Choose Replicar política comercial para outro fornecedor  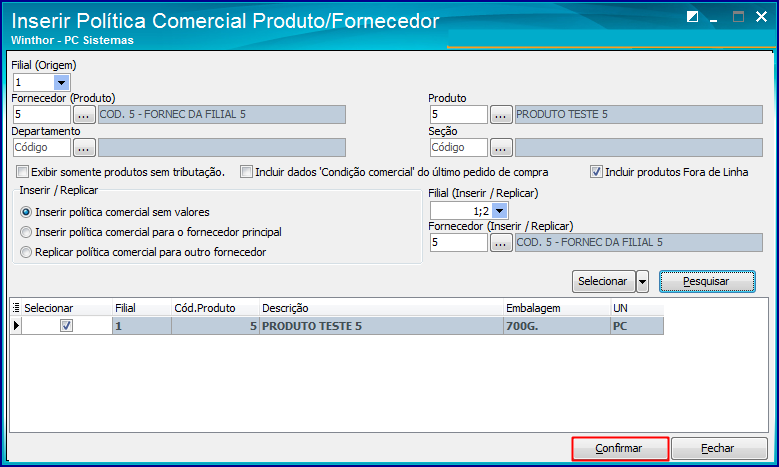pyautogui.click(x=26, y=252)
